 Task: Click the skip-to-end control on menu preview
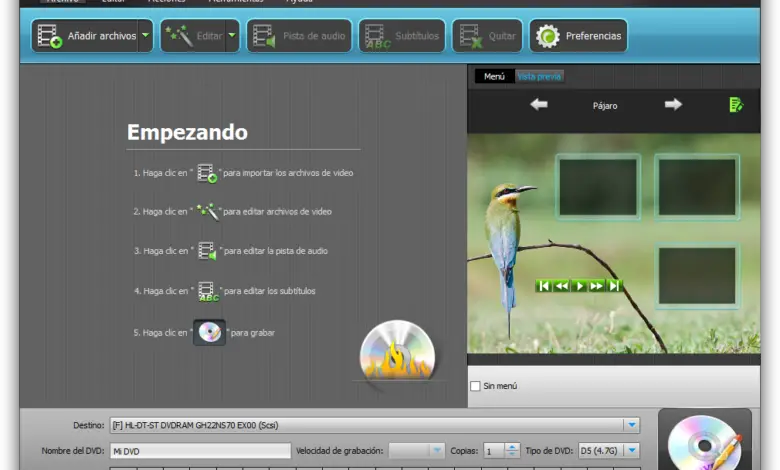pos(614,286)
